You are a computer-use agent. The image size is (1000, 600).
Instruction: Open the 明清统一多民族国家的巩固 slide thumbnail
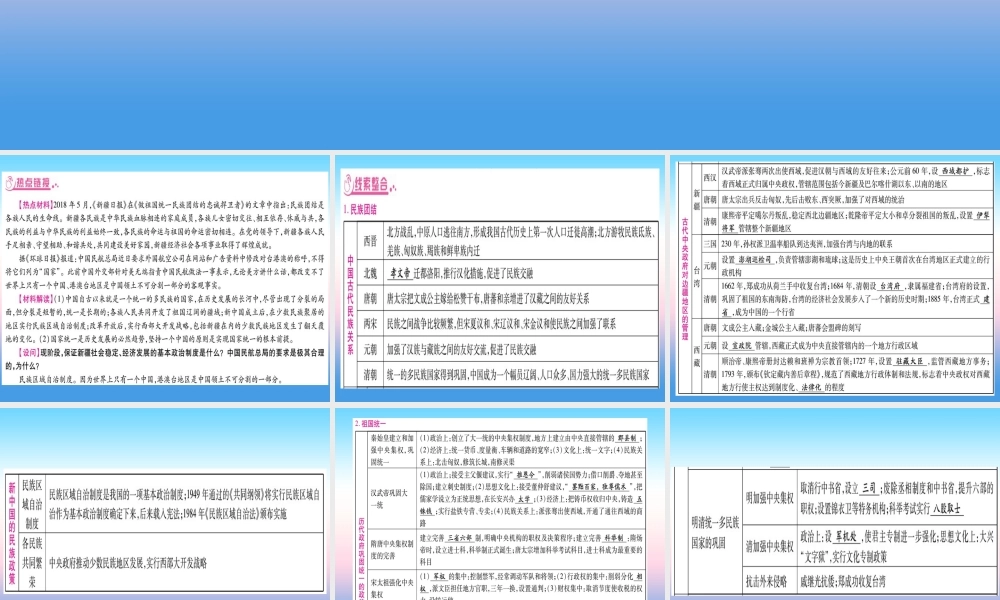tap(835, 504)
